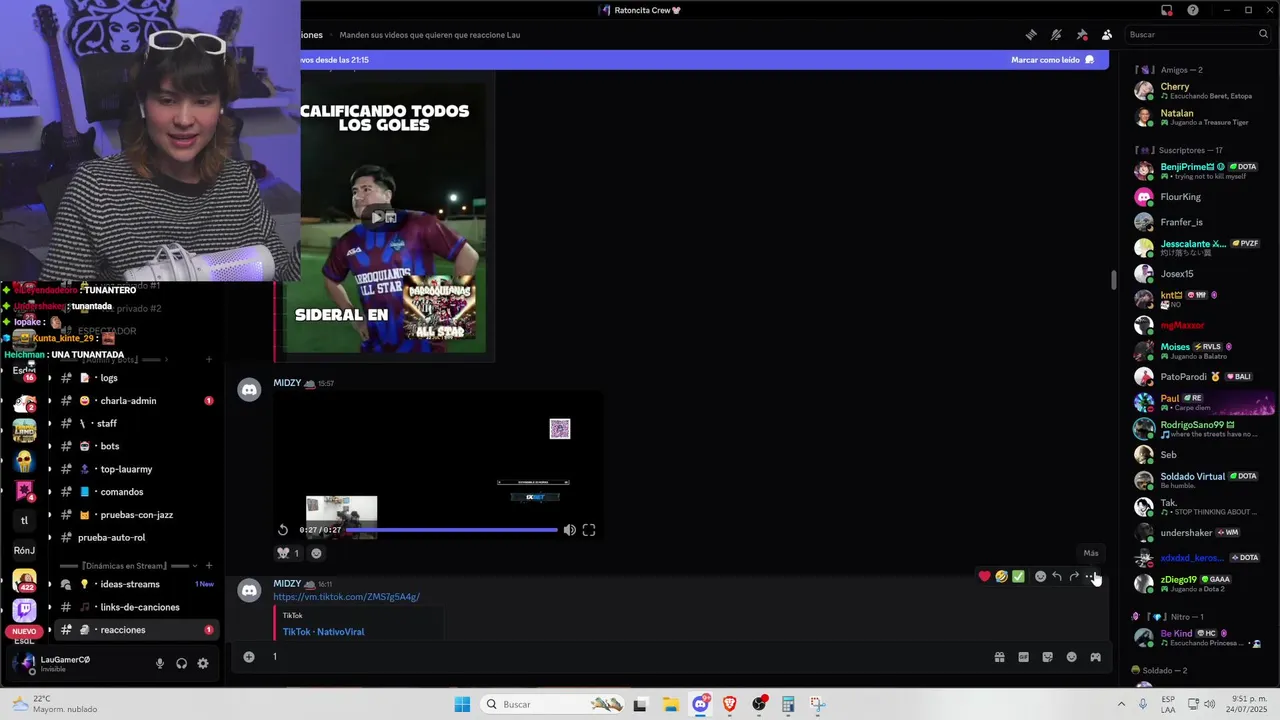The height and width of the screenshot is (720, 1280).
Task: Toggle the member list icon
Action: pos(1107,35)
